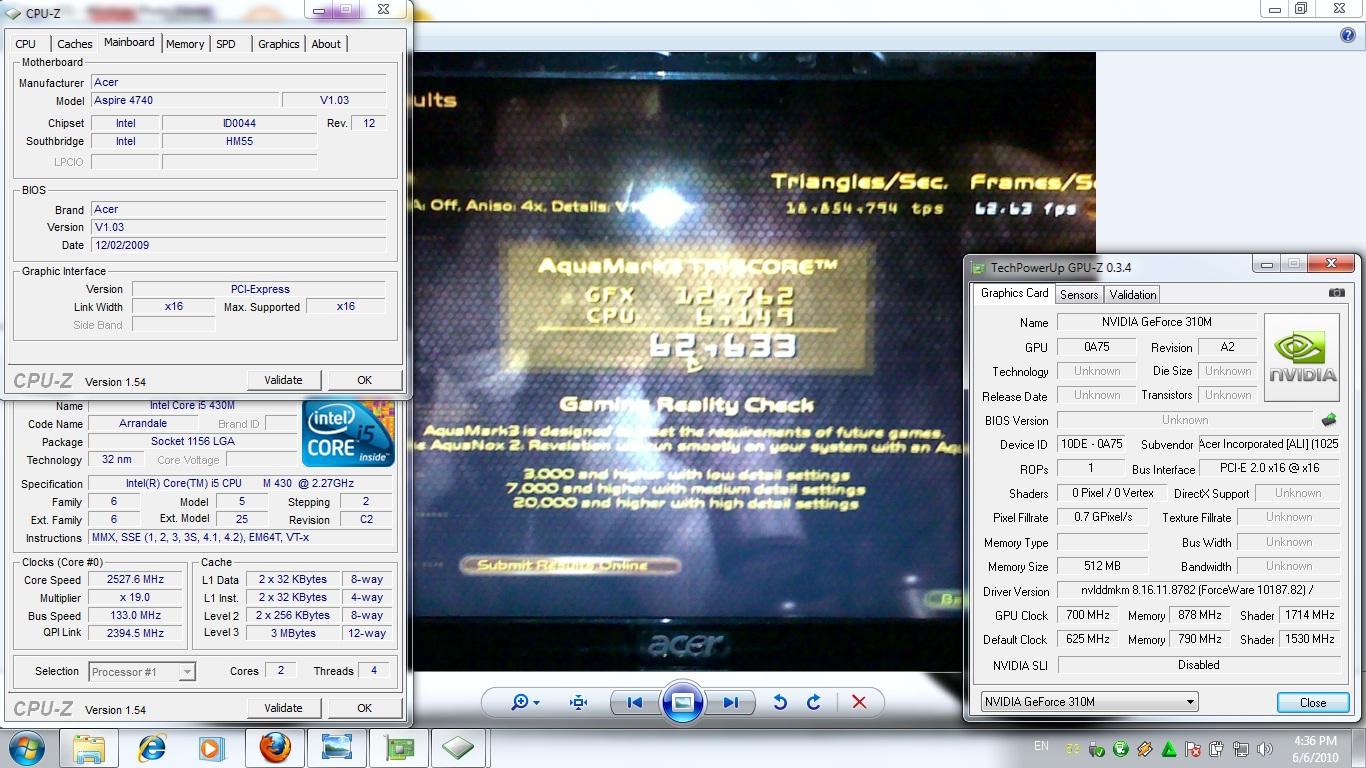The height and width of the screenshot is (768, 1366).
Task: Switch to Firefox in the taskbar
Action: 275,748
